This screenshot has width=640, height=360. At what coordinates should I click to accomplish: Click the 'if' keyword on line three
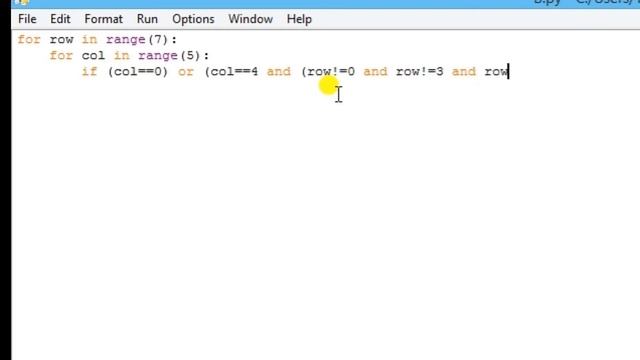tap(89, 71)
